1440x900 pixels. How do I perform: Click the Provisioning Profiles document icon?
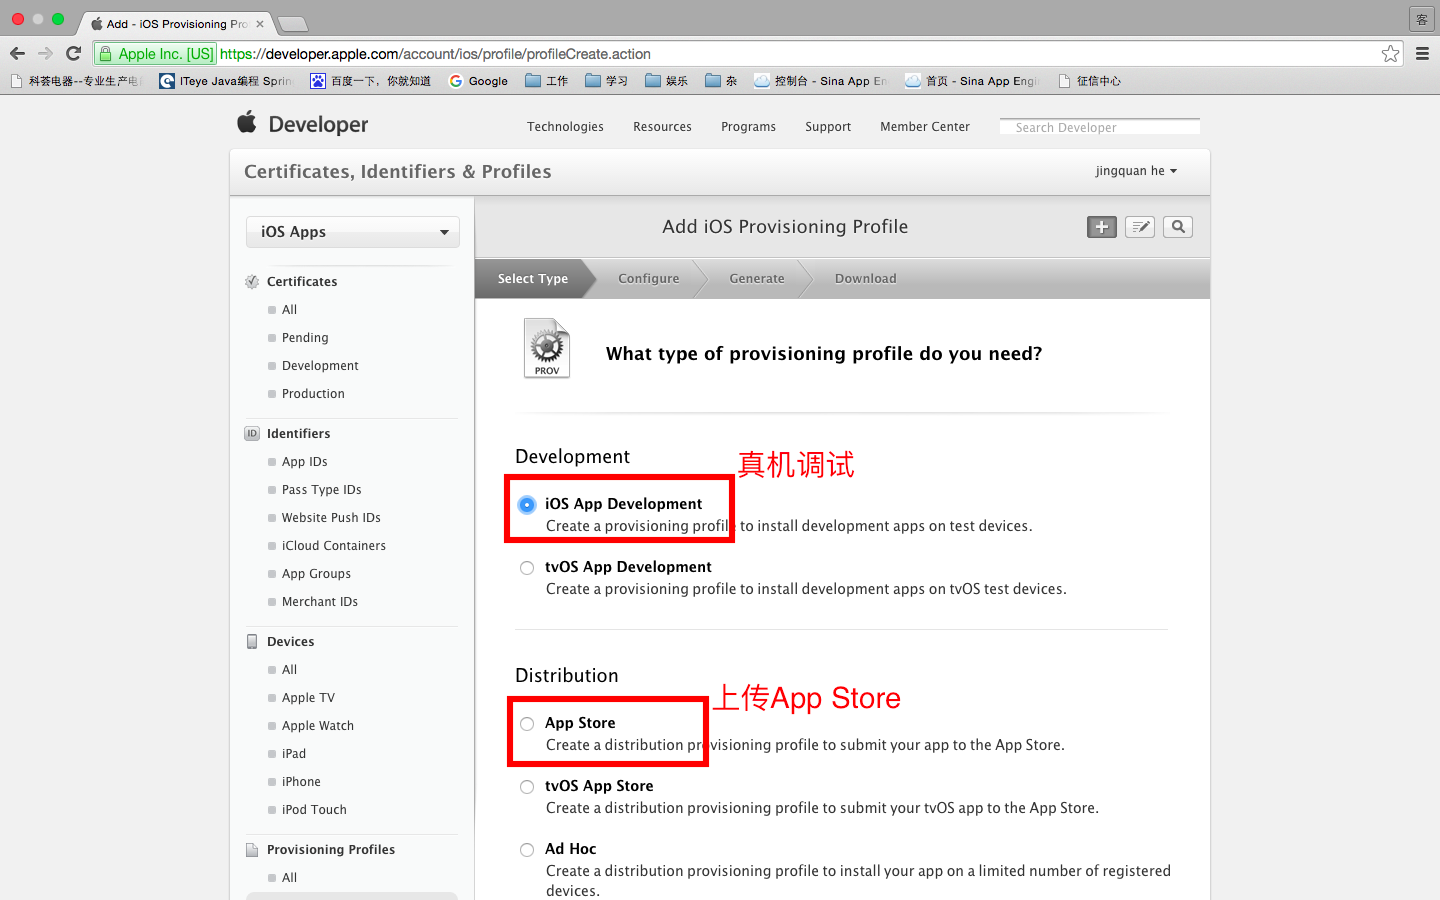pos(252,850)
